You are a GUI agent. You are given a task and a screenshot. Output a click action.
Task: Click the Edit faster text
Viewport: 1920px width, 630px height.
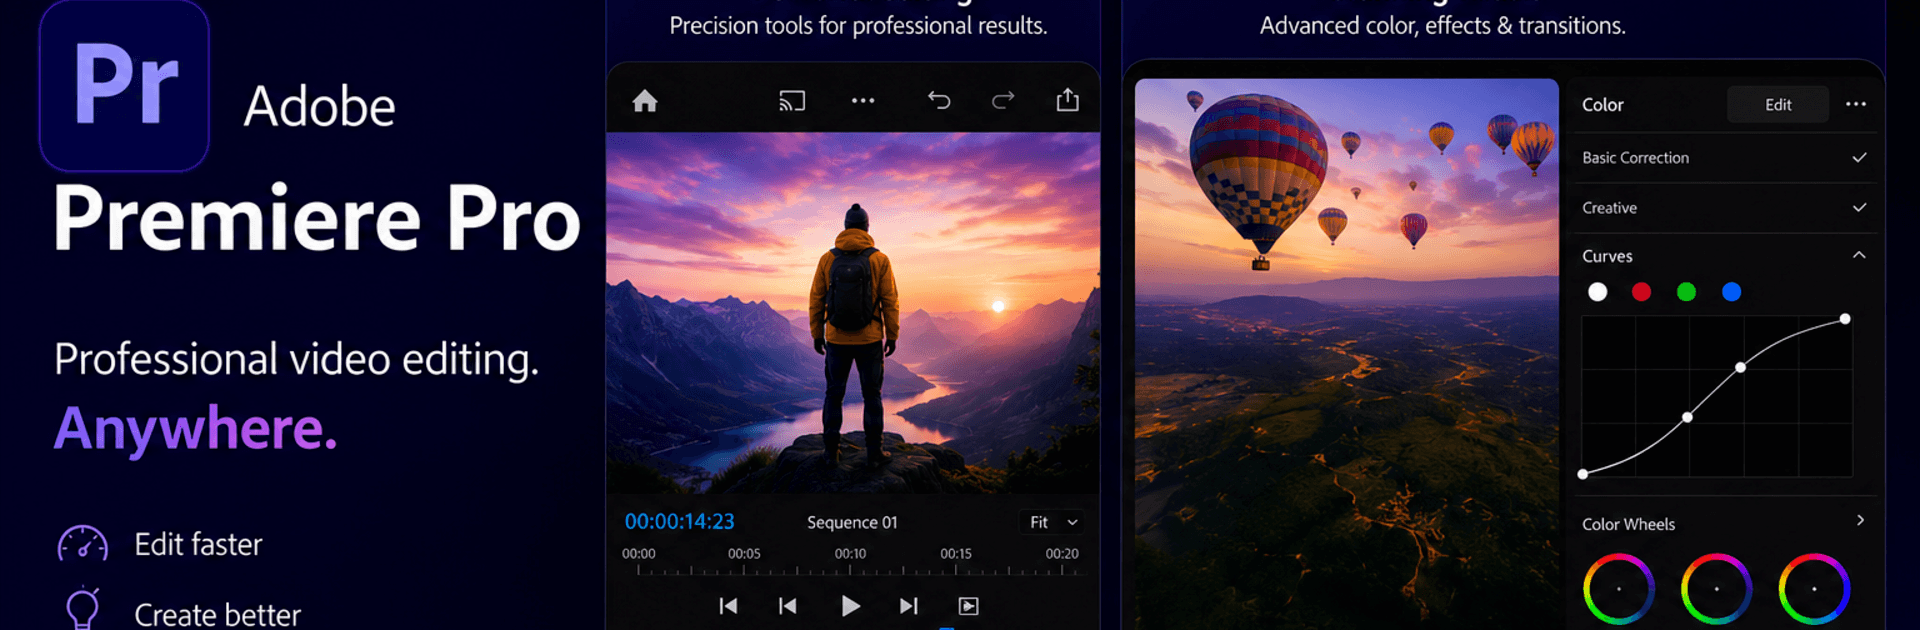pos(199,544)
